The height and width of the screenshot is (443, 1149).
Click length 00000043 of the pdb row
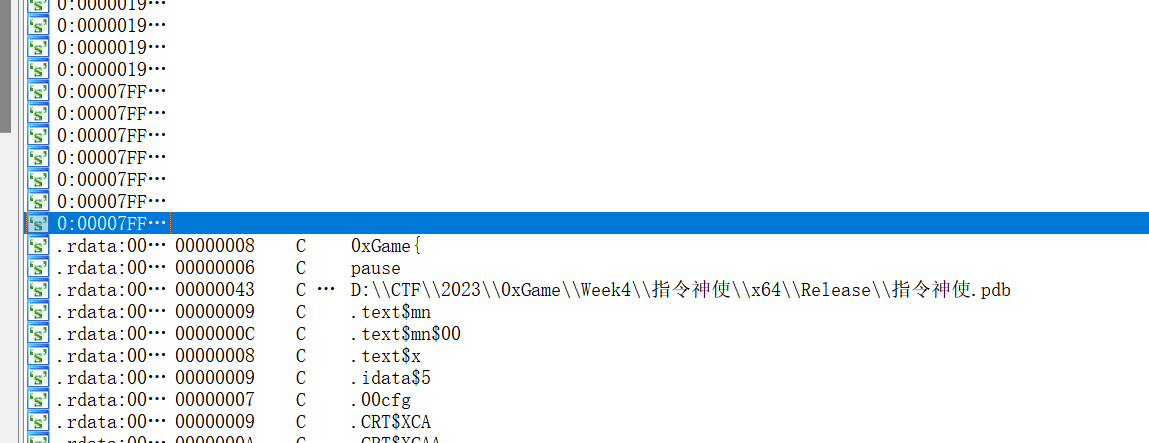(x=214, y=290)
